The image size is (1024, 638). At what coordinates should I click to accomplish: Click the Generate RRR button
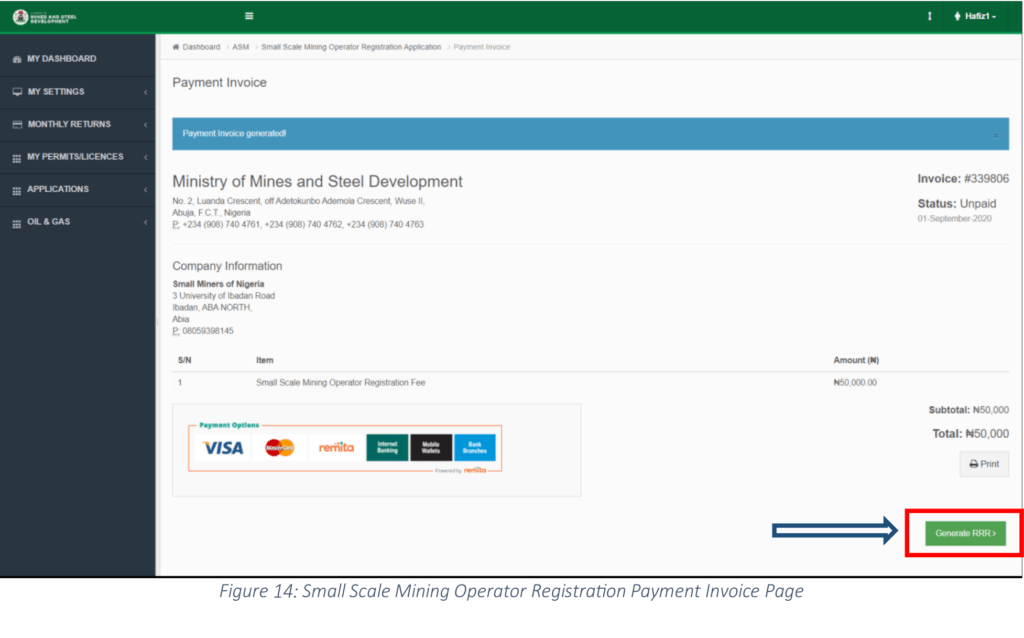coord(965,534)
